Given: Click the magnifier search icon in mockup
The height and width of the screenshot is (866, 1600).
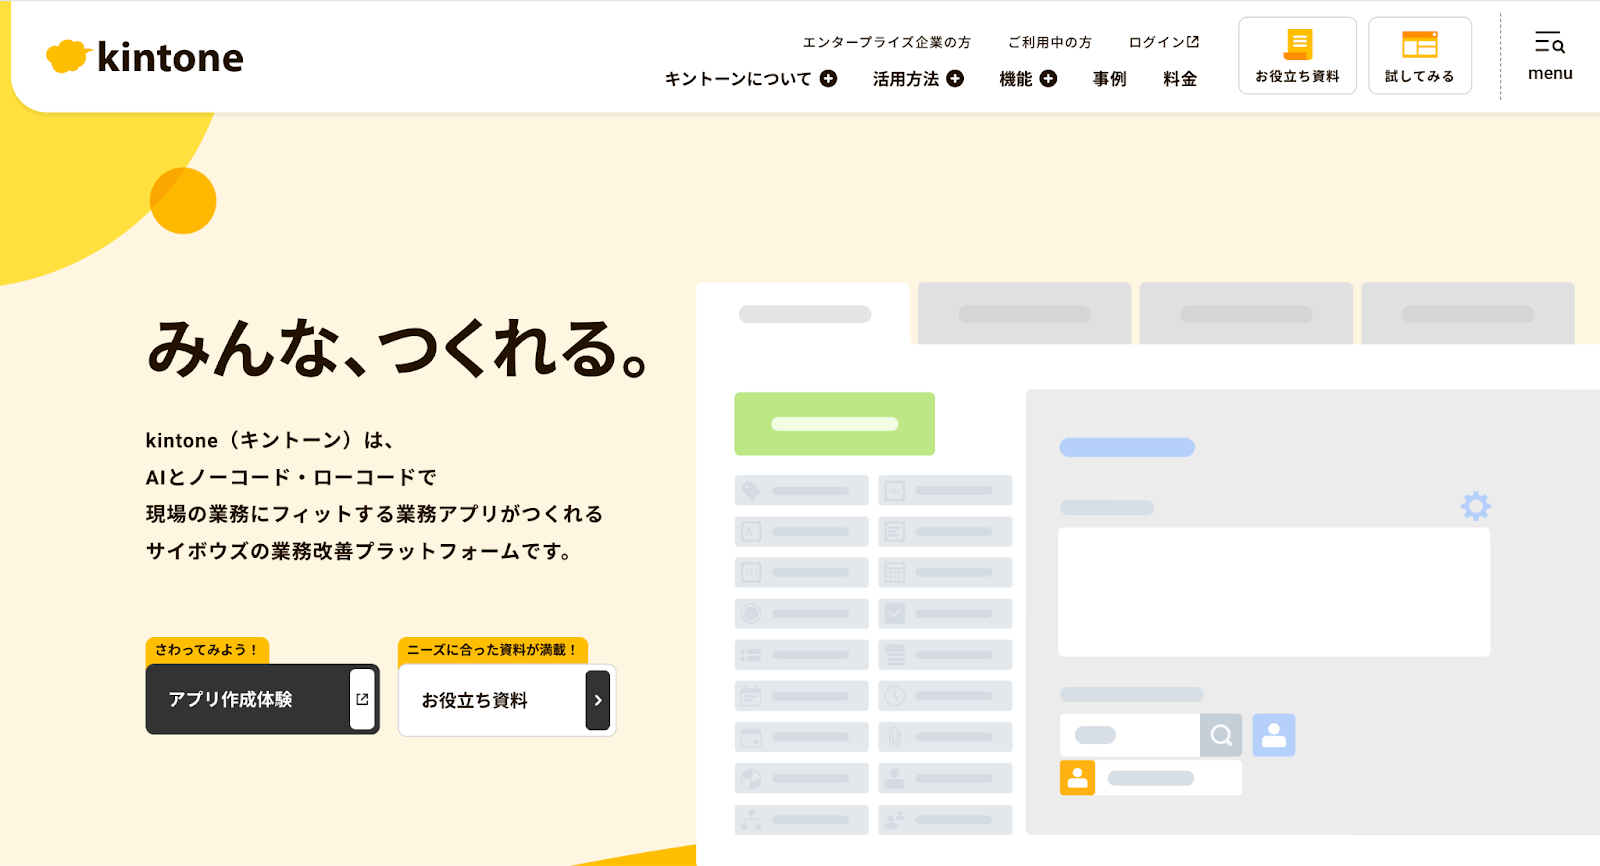Looking at the screenshot, I should (1221, 735).
